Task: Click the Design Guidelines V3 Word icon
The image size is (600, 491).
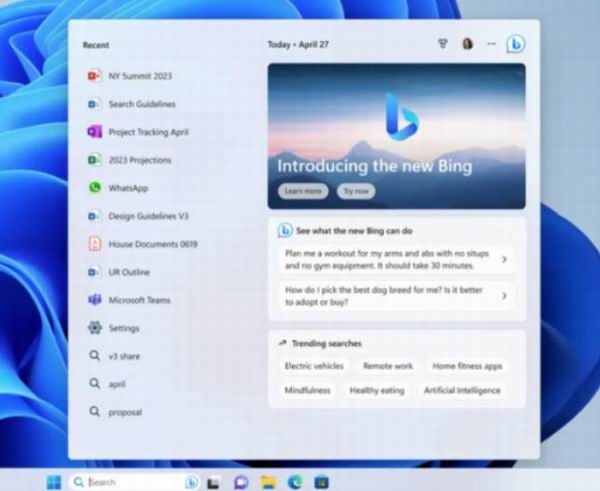Action: (94, 216)
